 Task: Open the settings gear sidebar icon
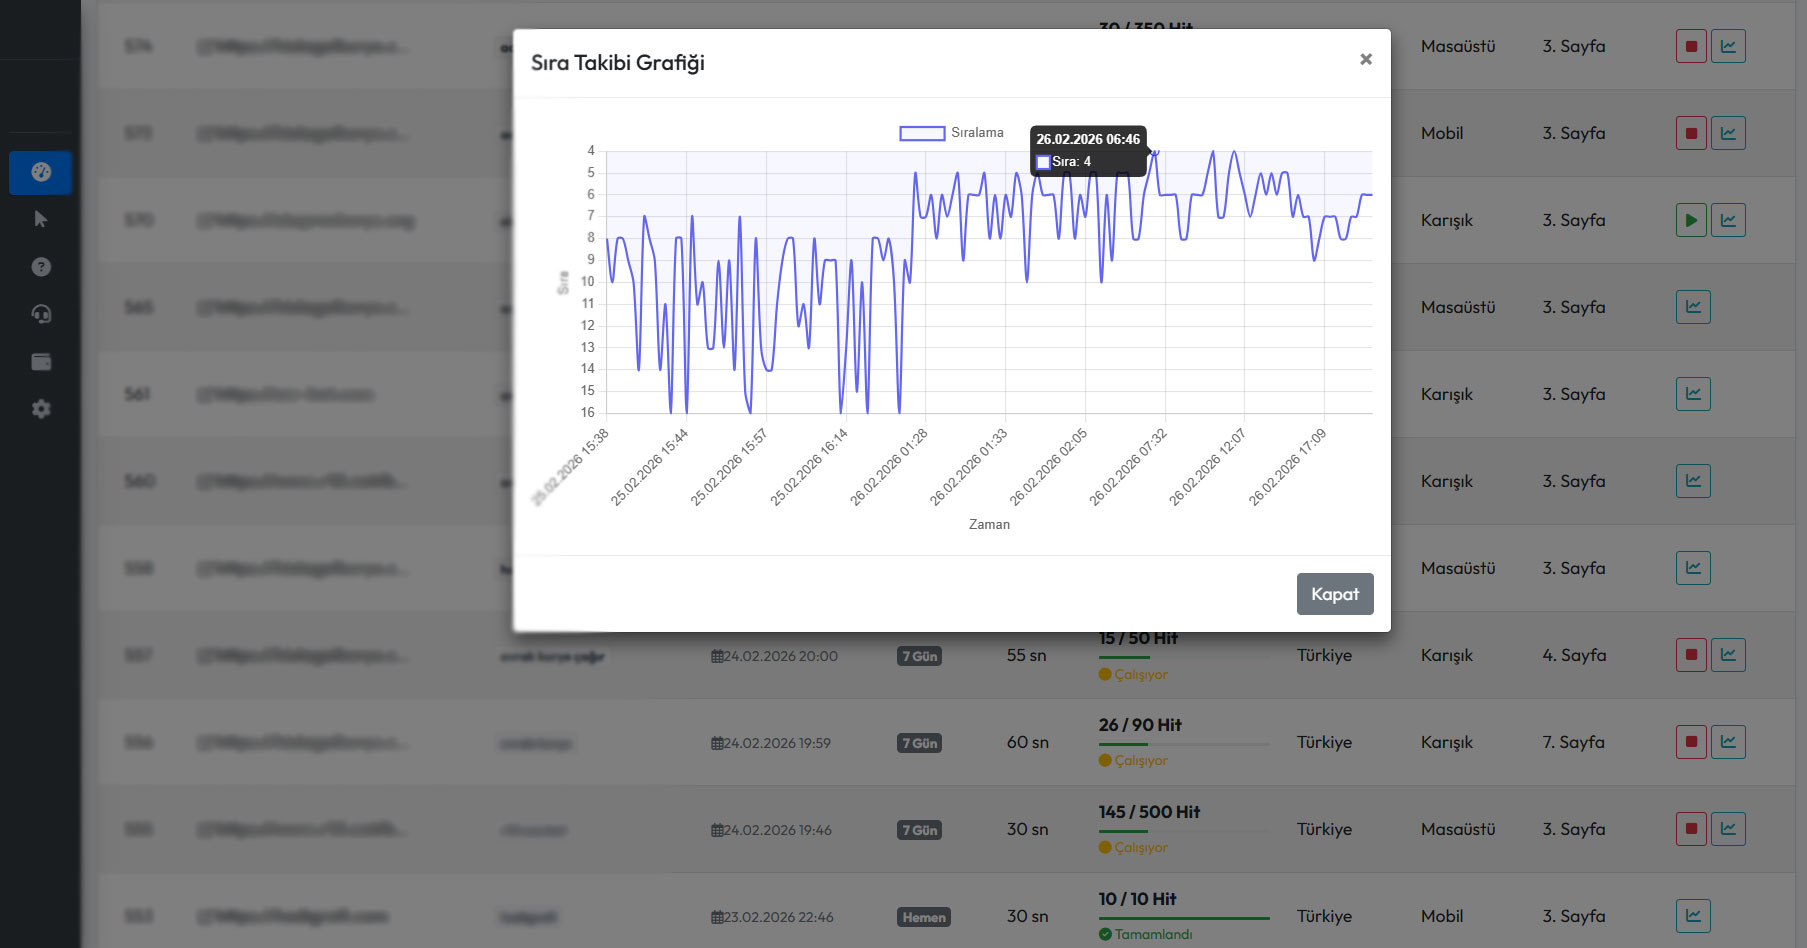tap(41, 409)
